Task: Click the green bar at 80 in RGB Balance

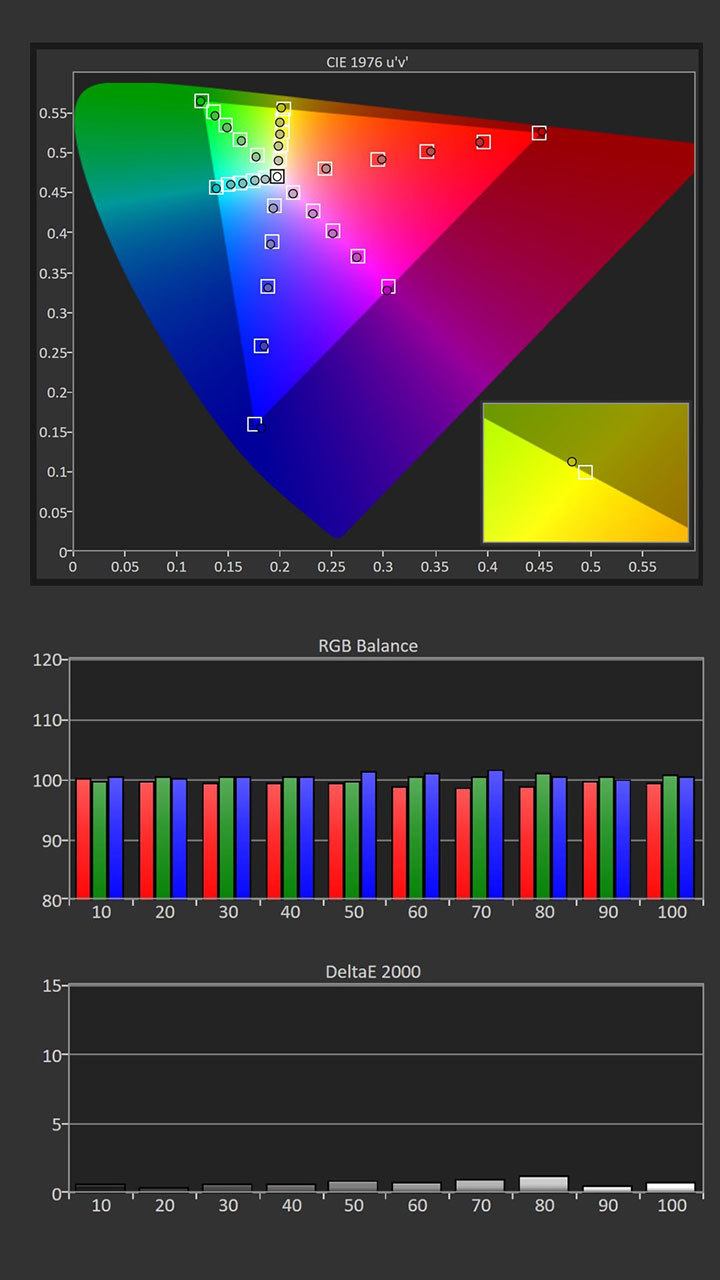Action: click(x=543, y=836)
